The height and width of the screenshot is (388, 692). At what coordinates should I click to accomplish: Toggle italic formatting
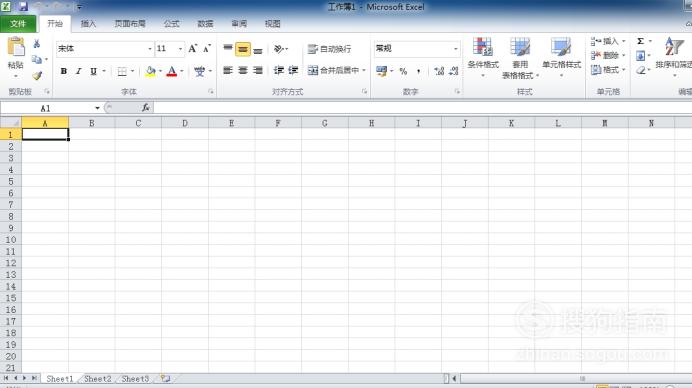(79, 71)
